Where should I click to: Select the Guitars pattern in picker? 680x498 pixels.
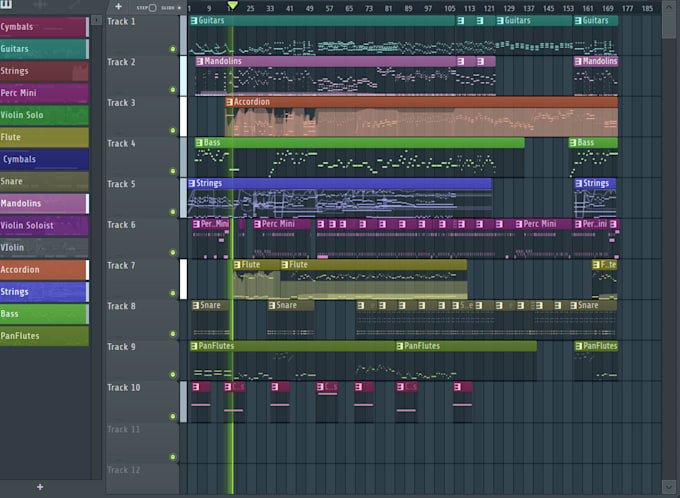pos(44,49)
